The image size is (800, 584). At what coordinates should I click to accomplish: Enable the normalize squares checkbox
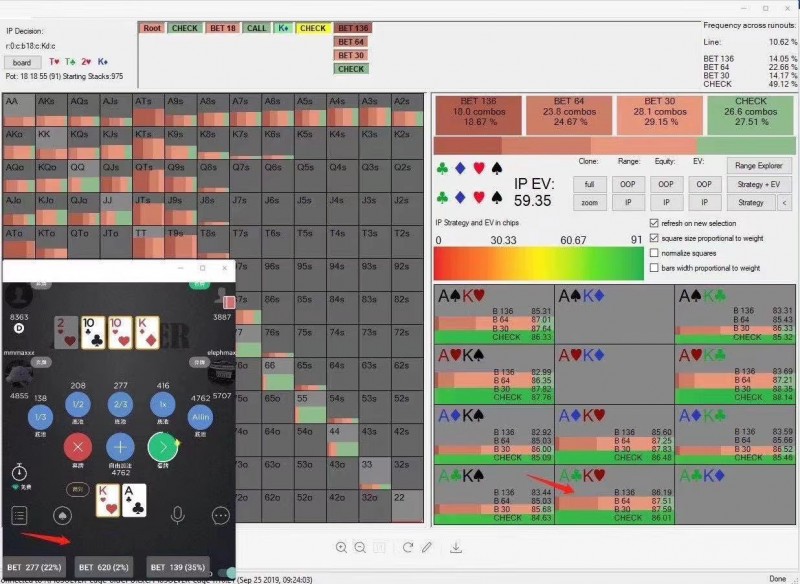click(x=654, y=253)
